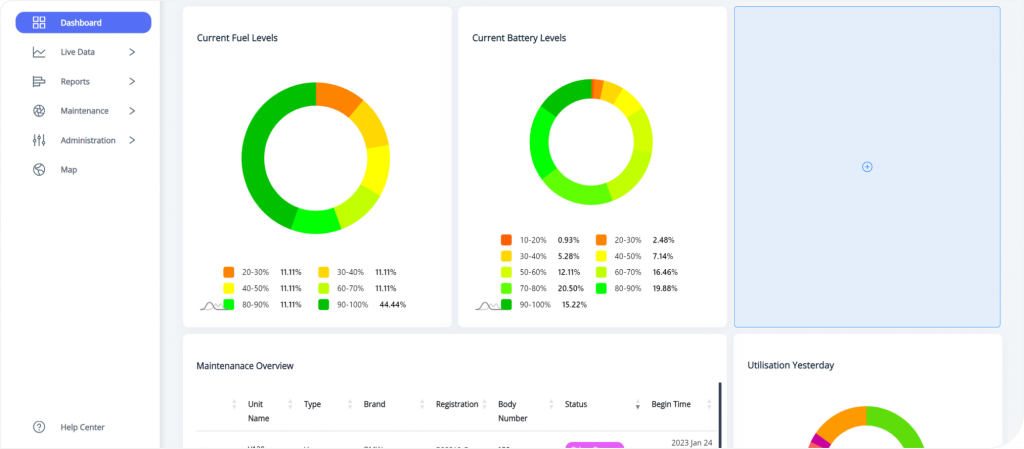
Task: Click the Status column header
Action: 576,405
